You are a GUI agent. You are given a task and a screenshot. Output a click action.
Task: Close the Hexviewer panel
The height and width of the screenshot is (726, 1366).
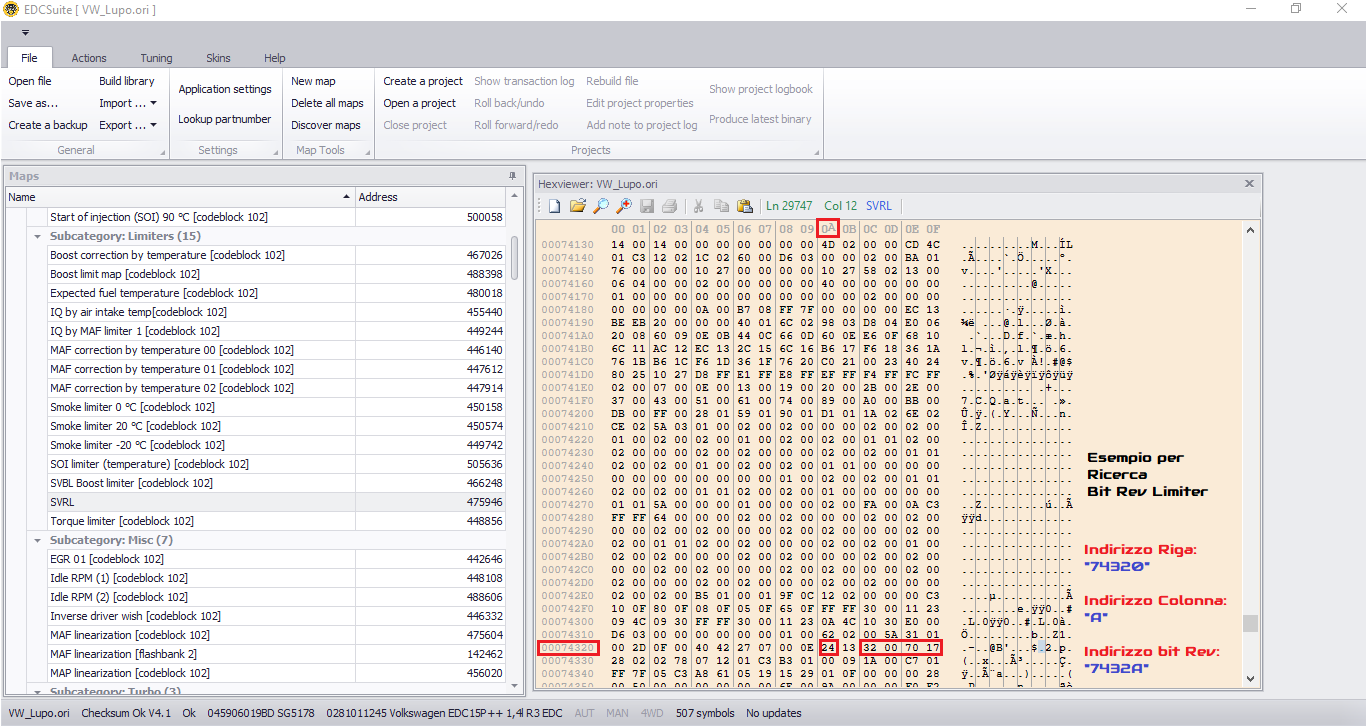[1249, 184]
